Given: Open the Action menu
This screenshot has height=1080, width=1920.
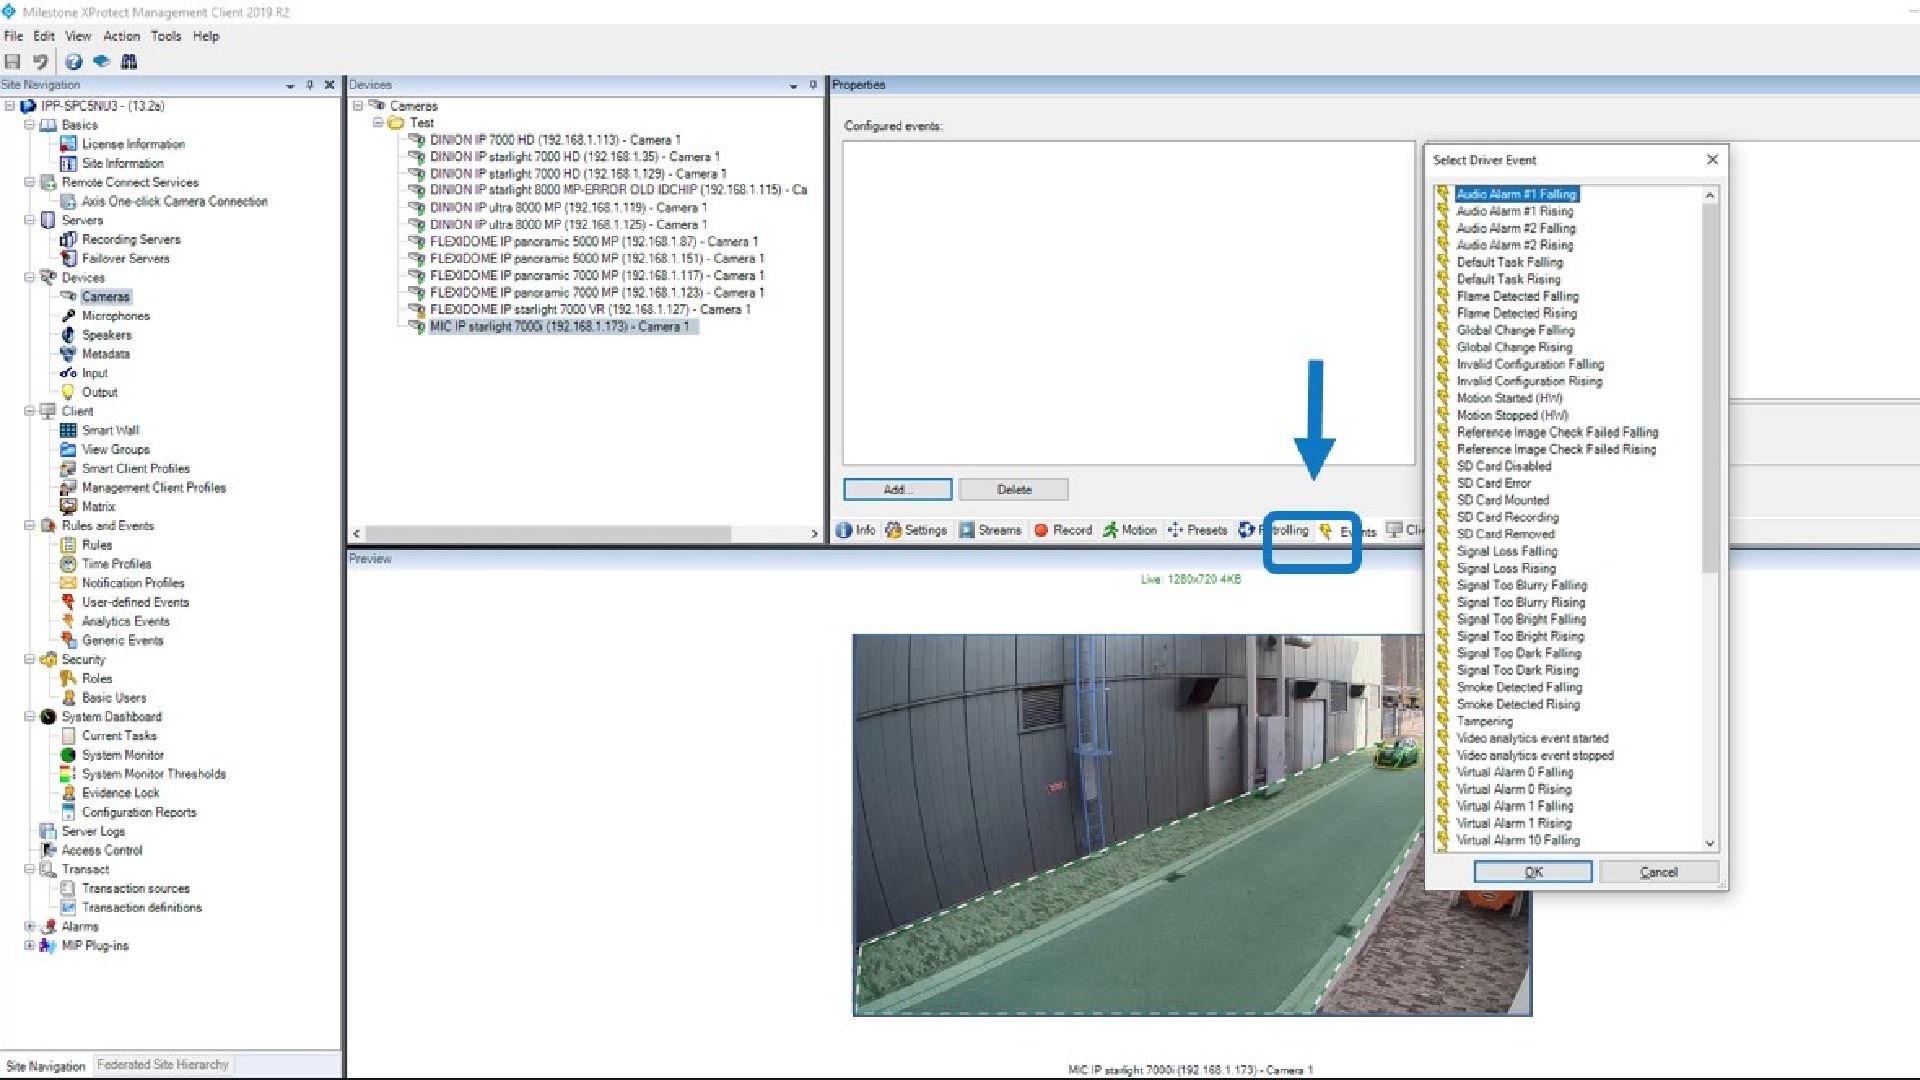Looking at the screenshot, I should (121, 36).
